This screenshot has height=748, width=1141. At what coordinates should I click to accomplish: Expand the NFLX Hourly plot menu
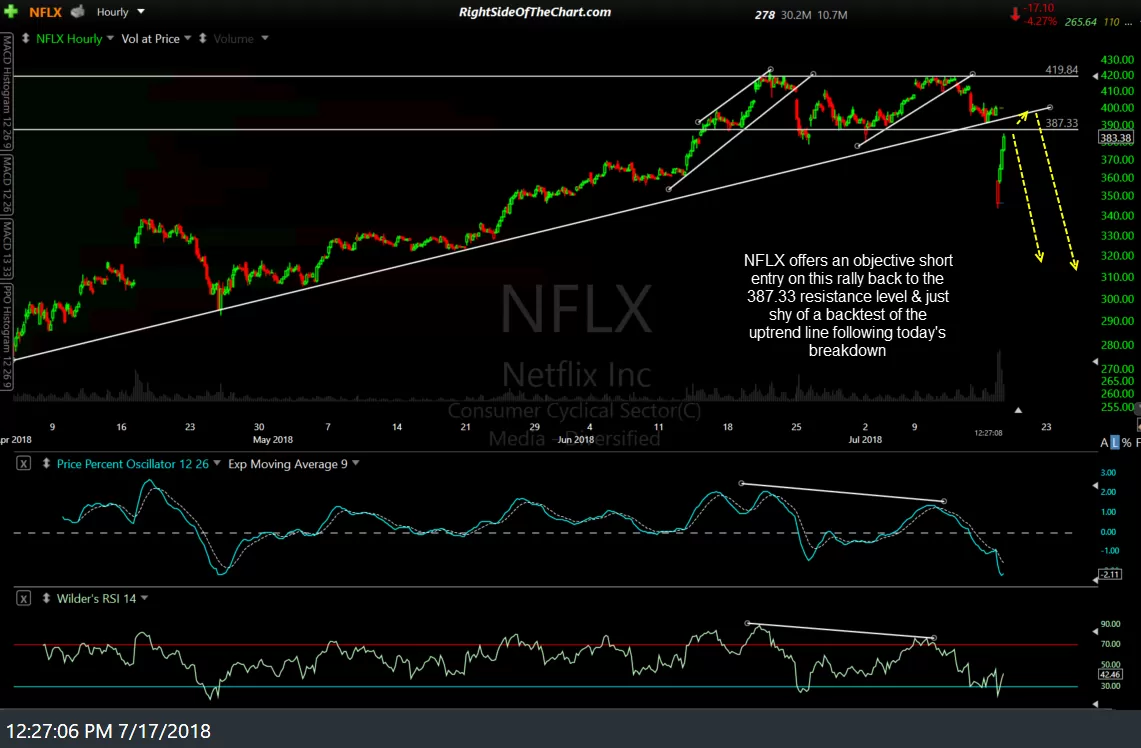point(111,38)
